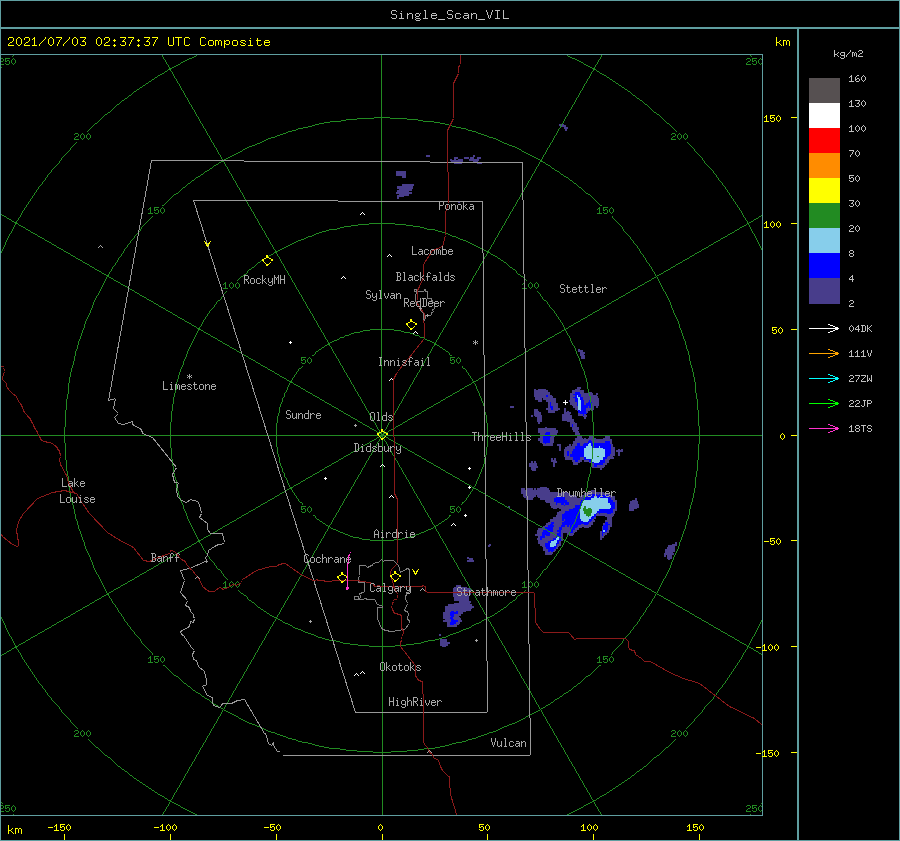Click the yellow diamond marker below RedDeer
Viewport: 900px width, 841px height.
411,324
